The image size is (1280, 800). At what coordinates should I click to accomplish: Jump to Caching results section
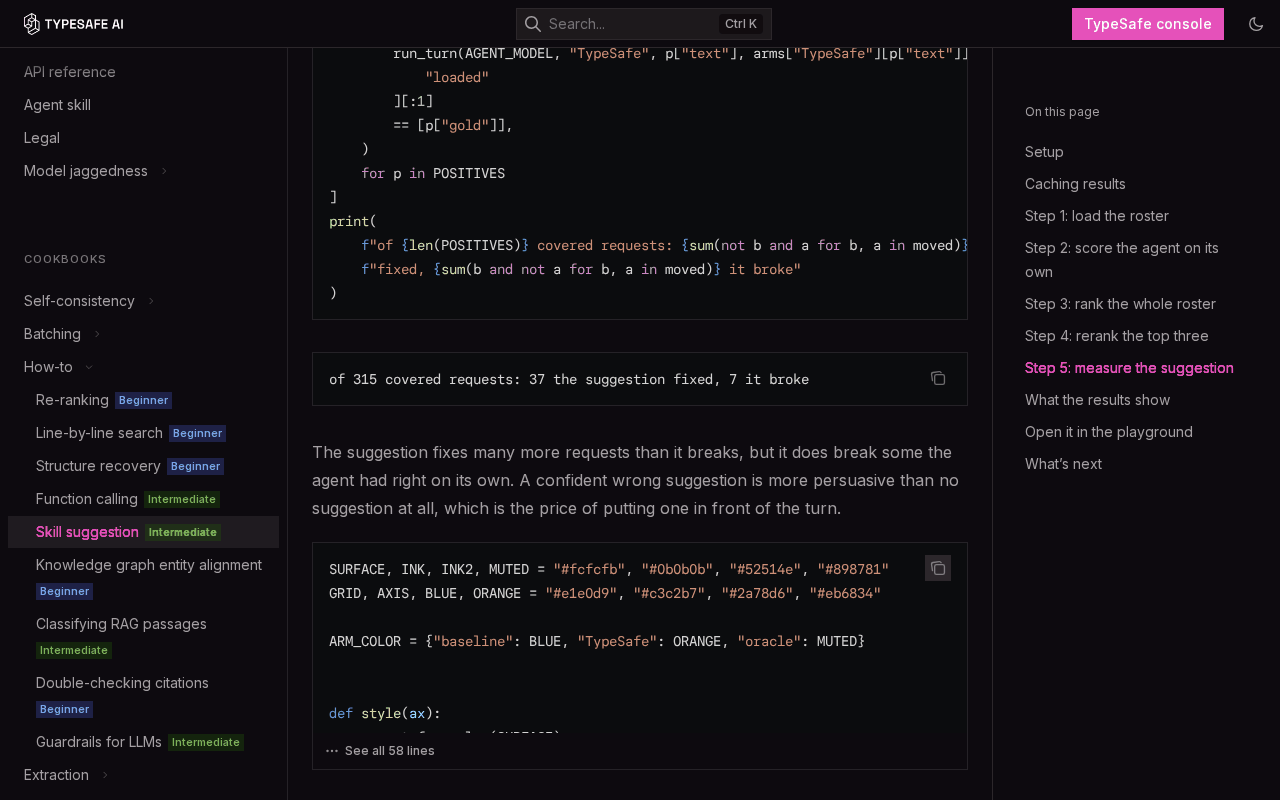click(x=1075, y=184)
